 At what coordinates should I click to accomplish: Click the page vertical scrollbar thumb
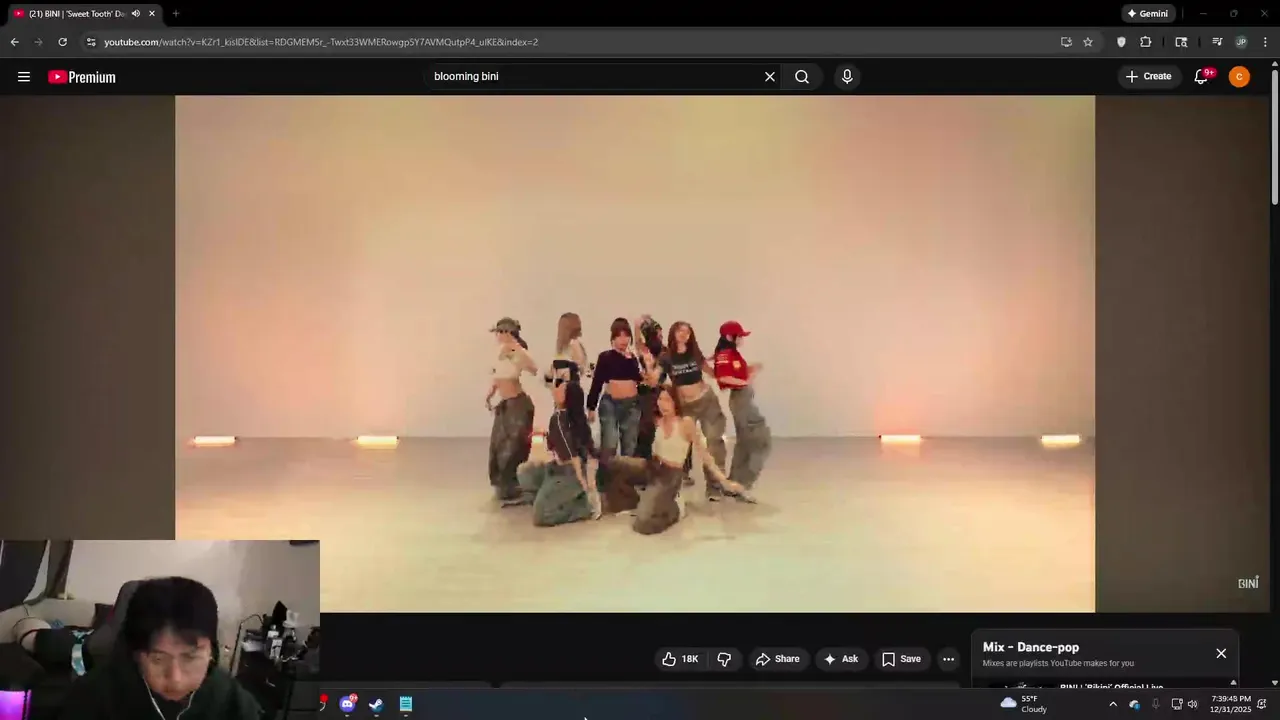[x=1274, y=135]
